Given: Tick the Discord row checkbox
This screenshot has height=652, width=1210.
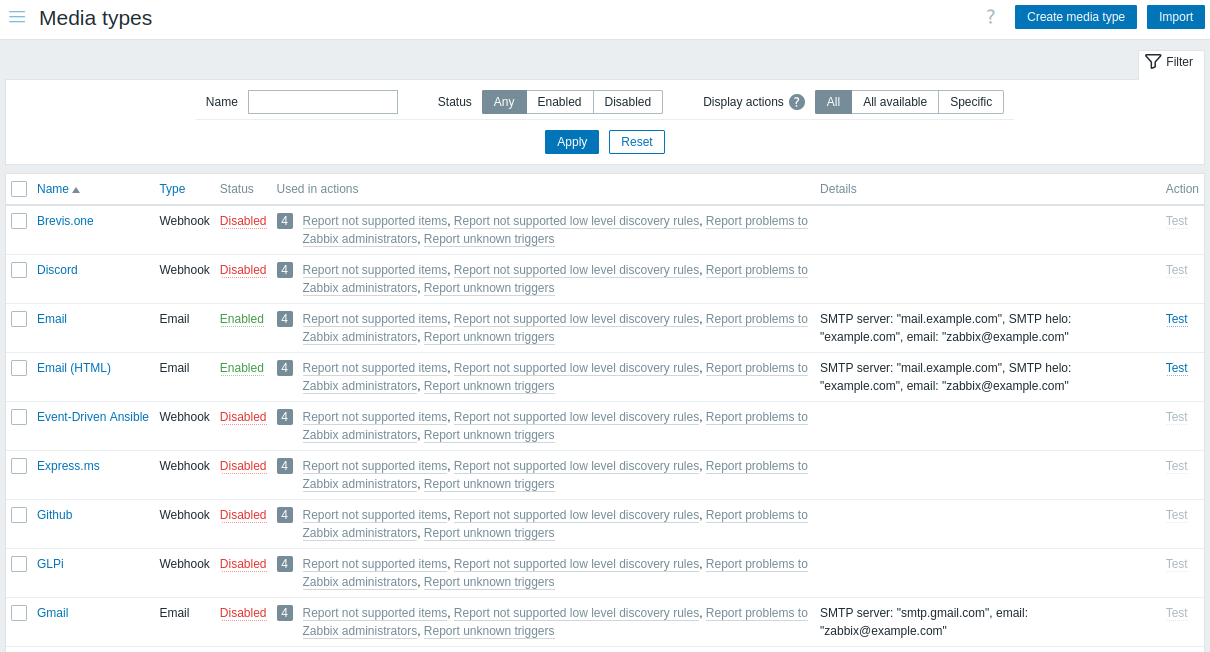Looking at the screenshot, I should (19, 270).
